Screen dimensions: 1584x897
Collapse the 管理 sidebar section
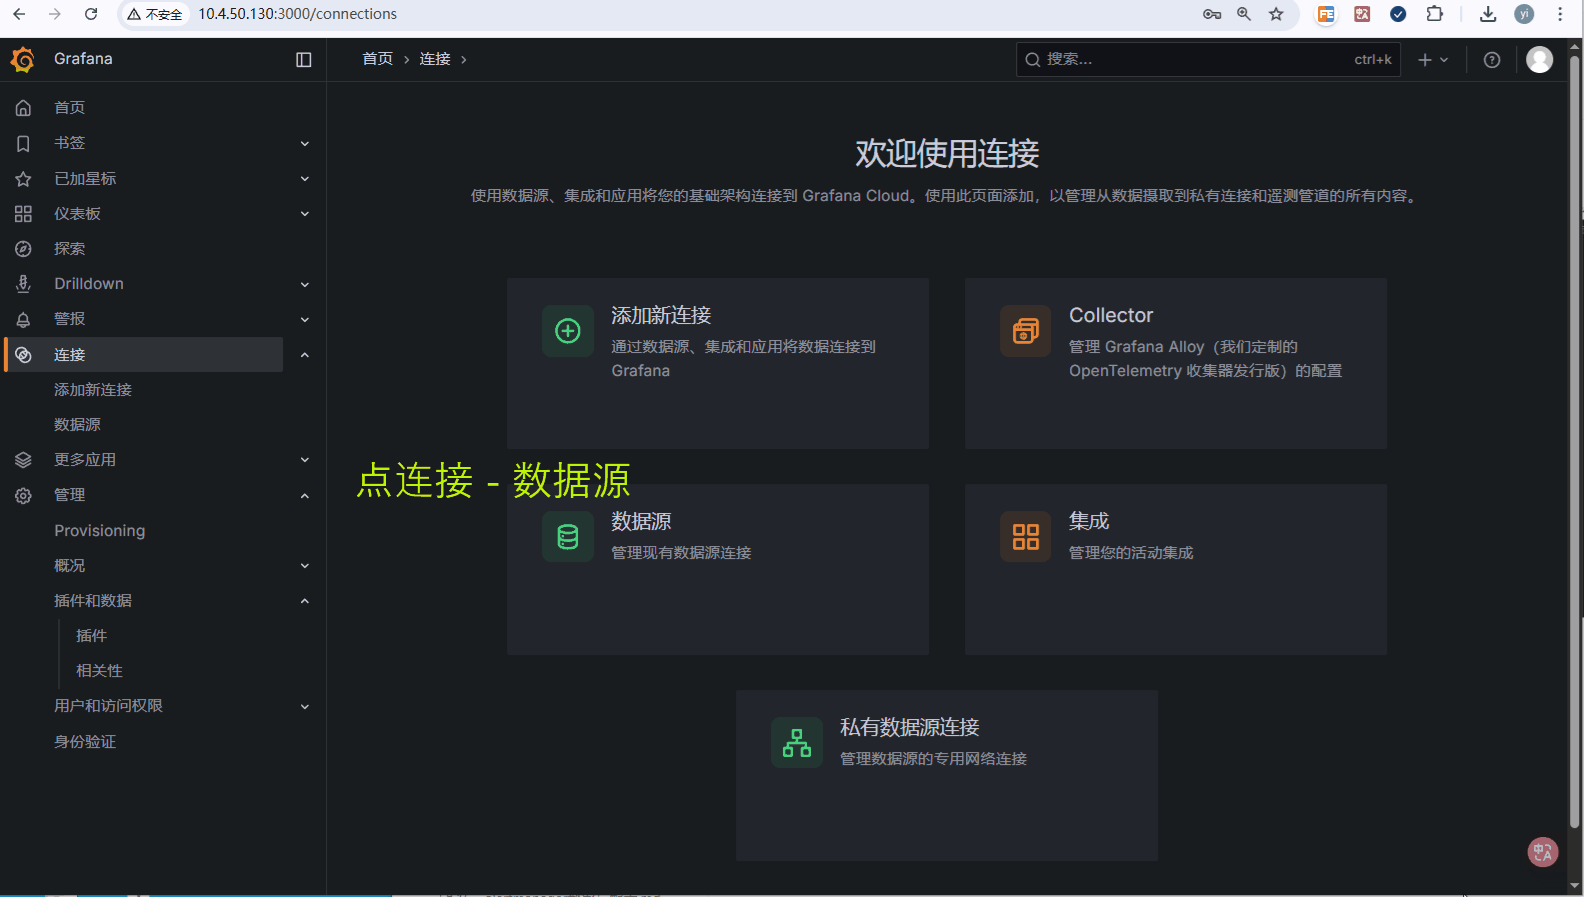point(305,496)
